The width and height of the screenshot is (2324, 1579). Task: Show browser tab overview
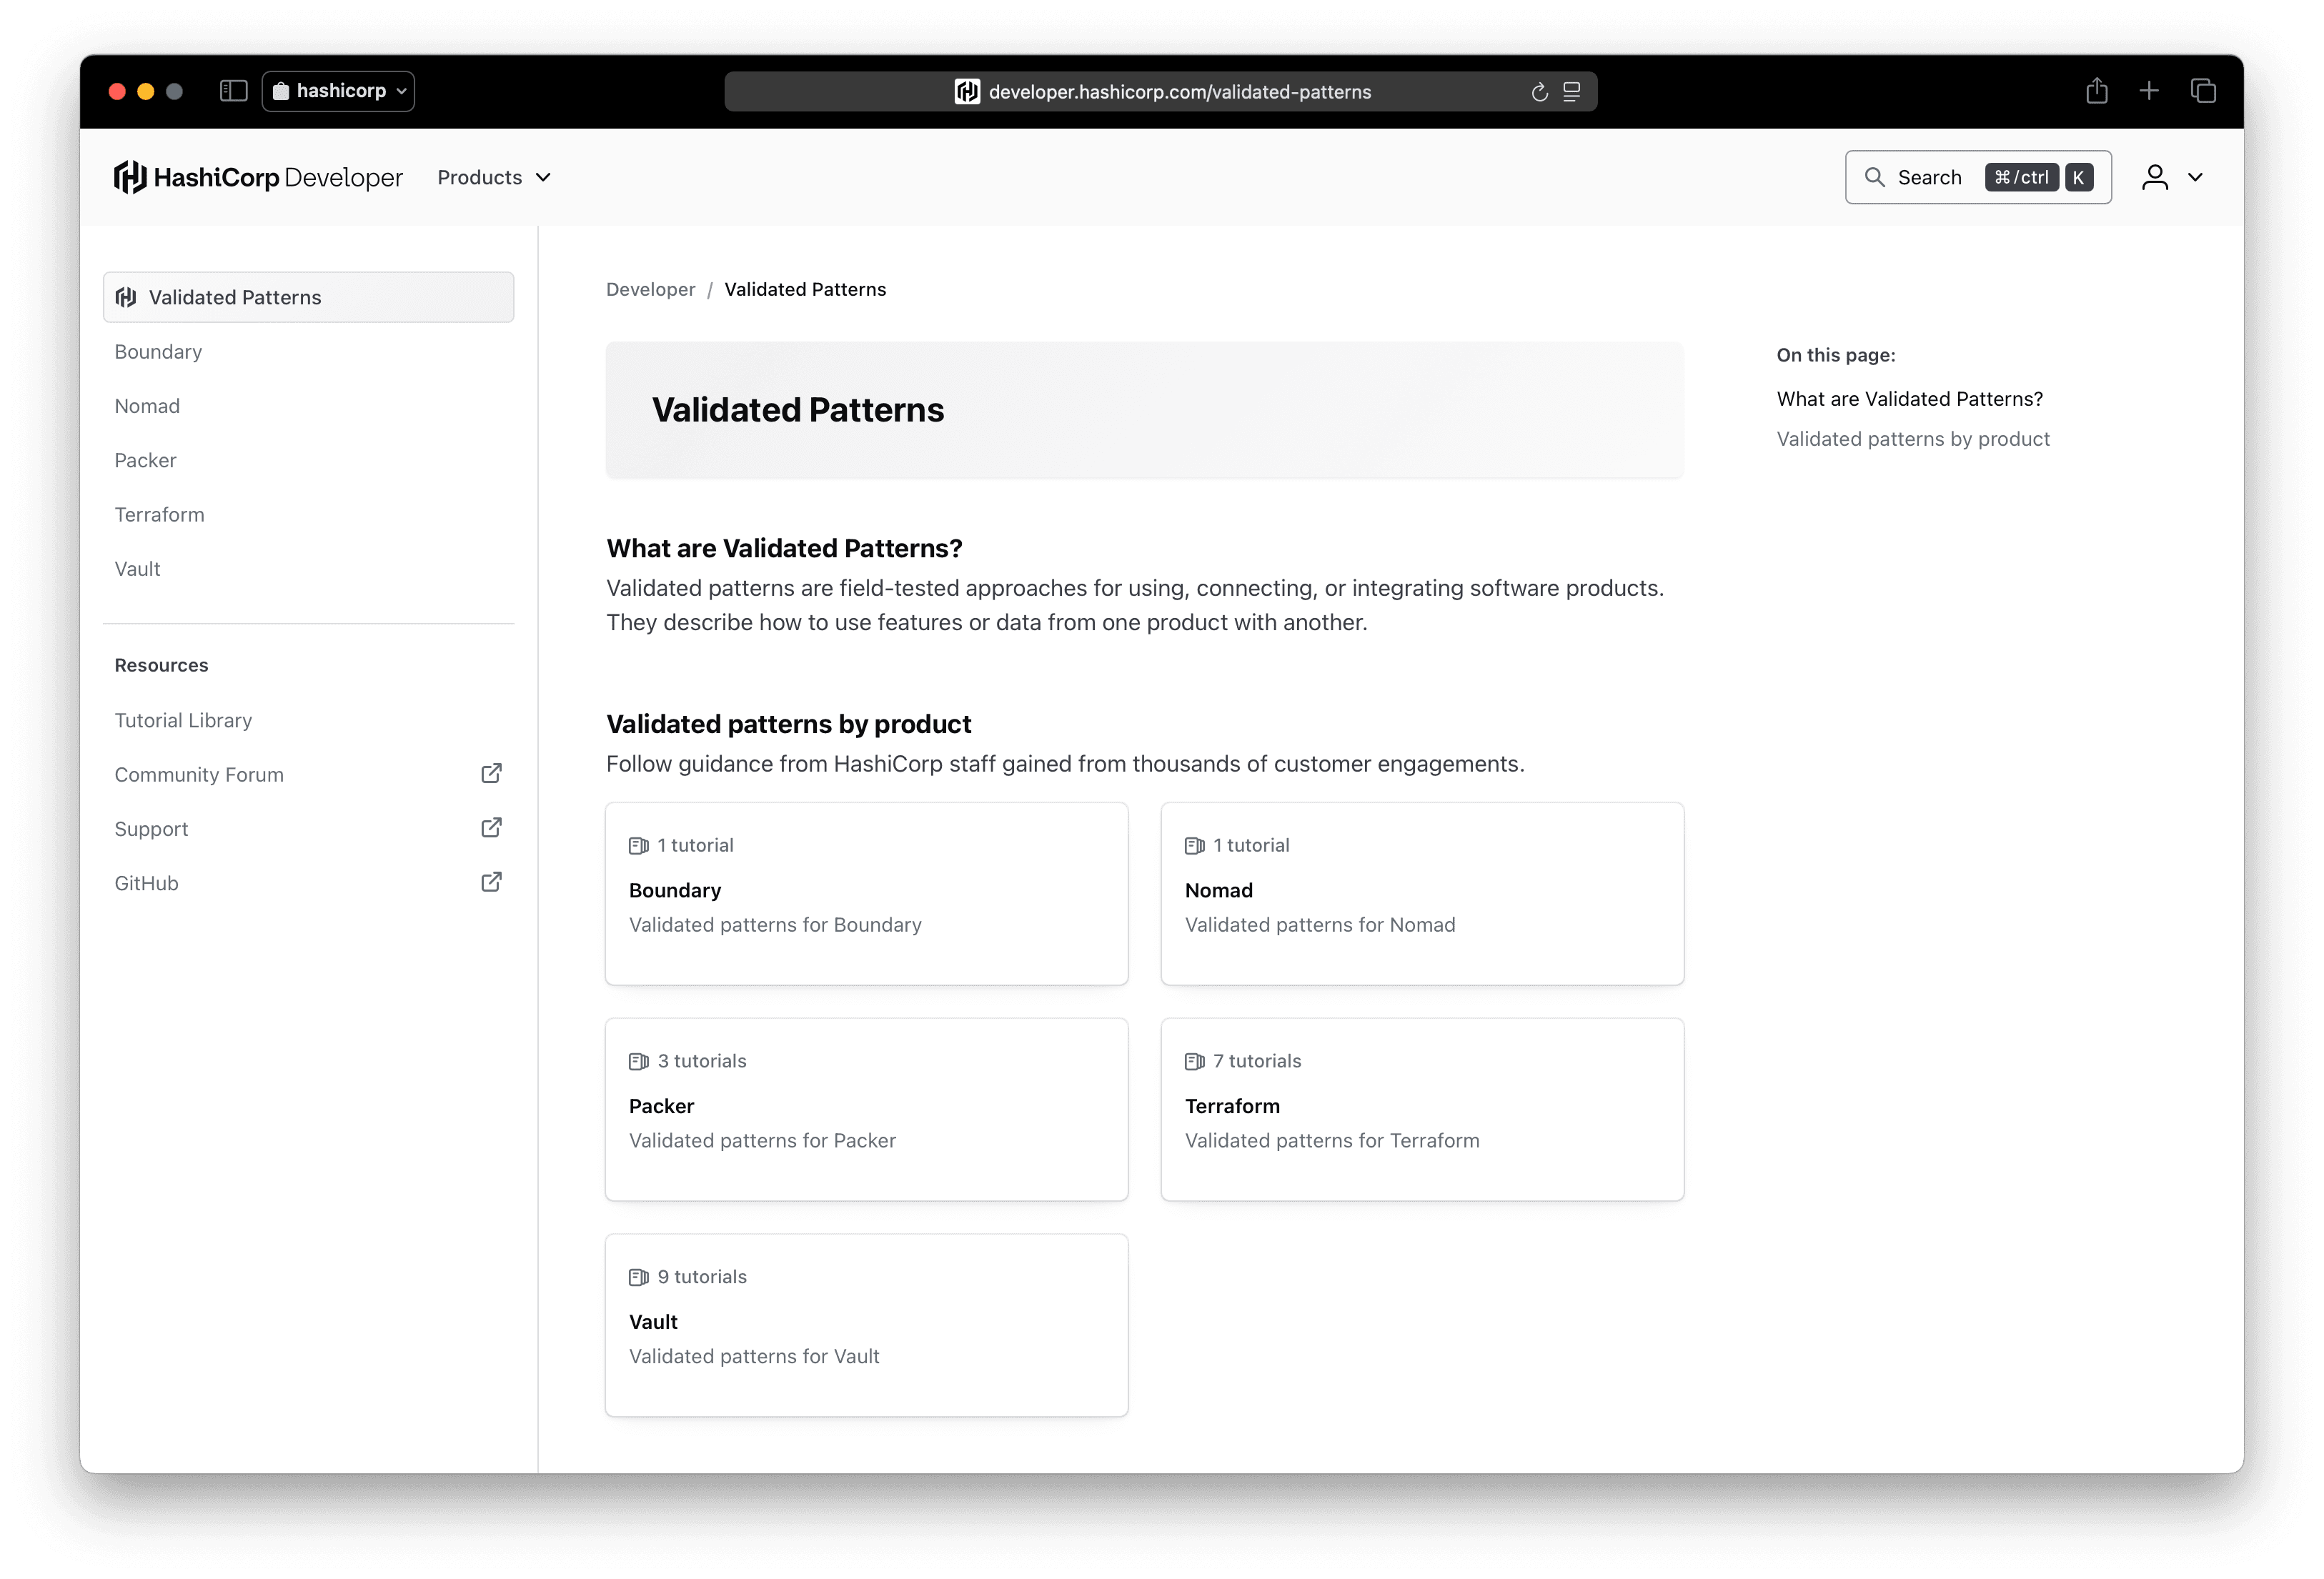point(2203,90)
